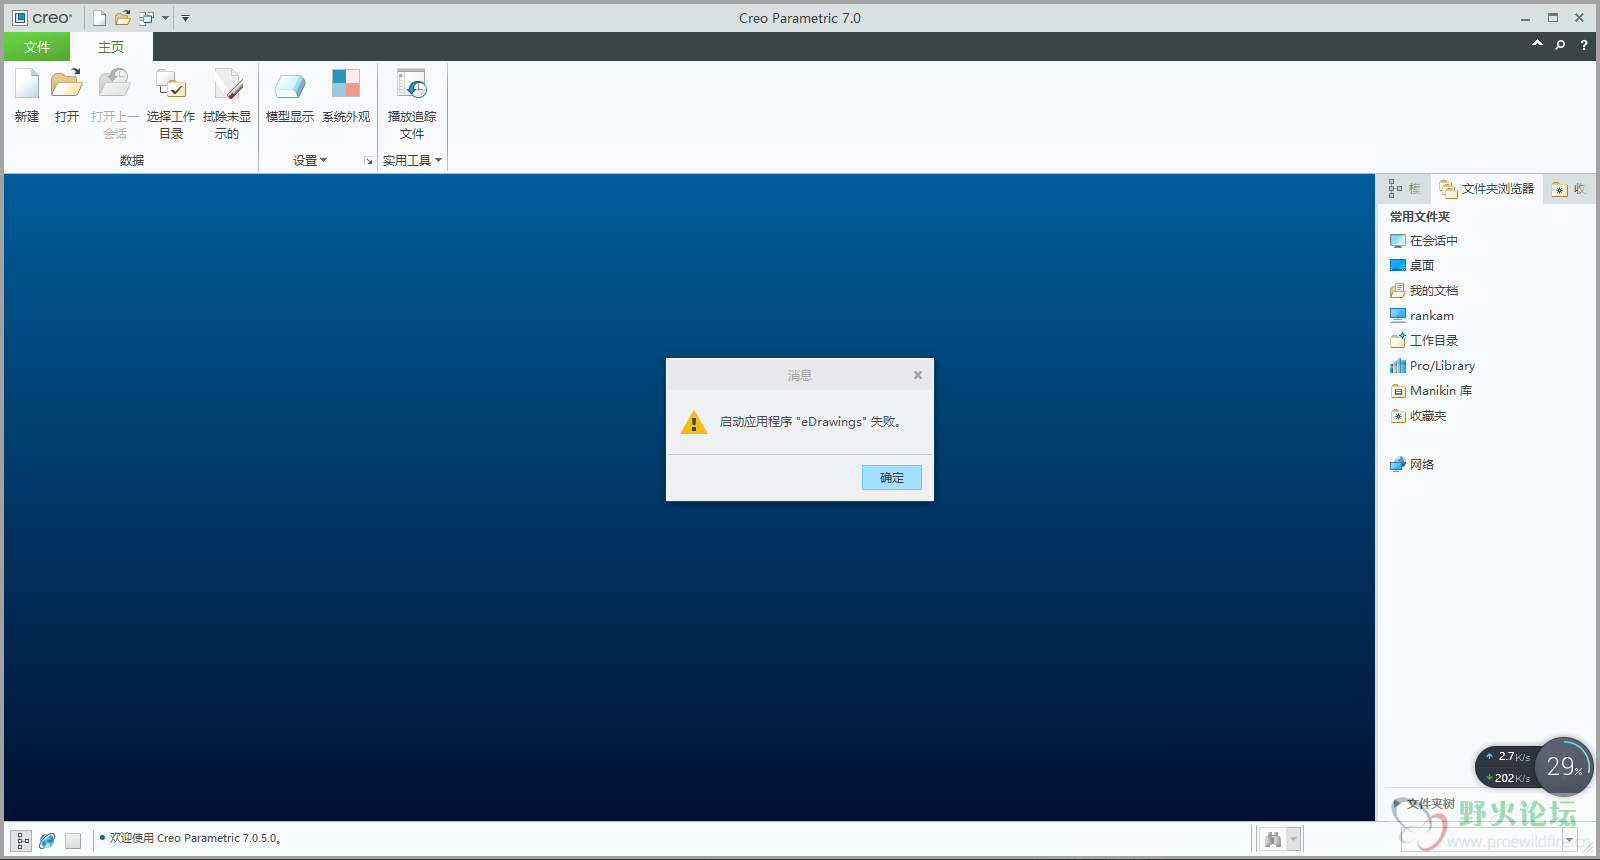The height and width of the screenshot is (860, 1600).
Task: Open the selection filter combo box arrow
Action: pos(1569,839)
